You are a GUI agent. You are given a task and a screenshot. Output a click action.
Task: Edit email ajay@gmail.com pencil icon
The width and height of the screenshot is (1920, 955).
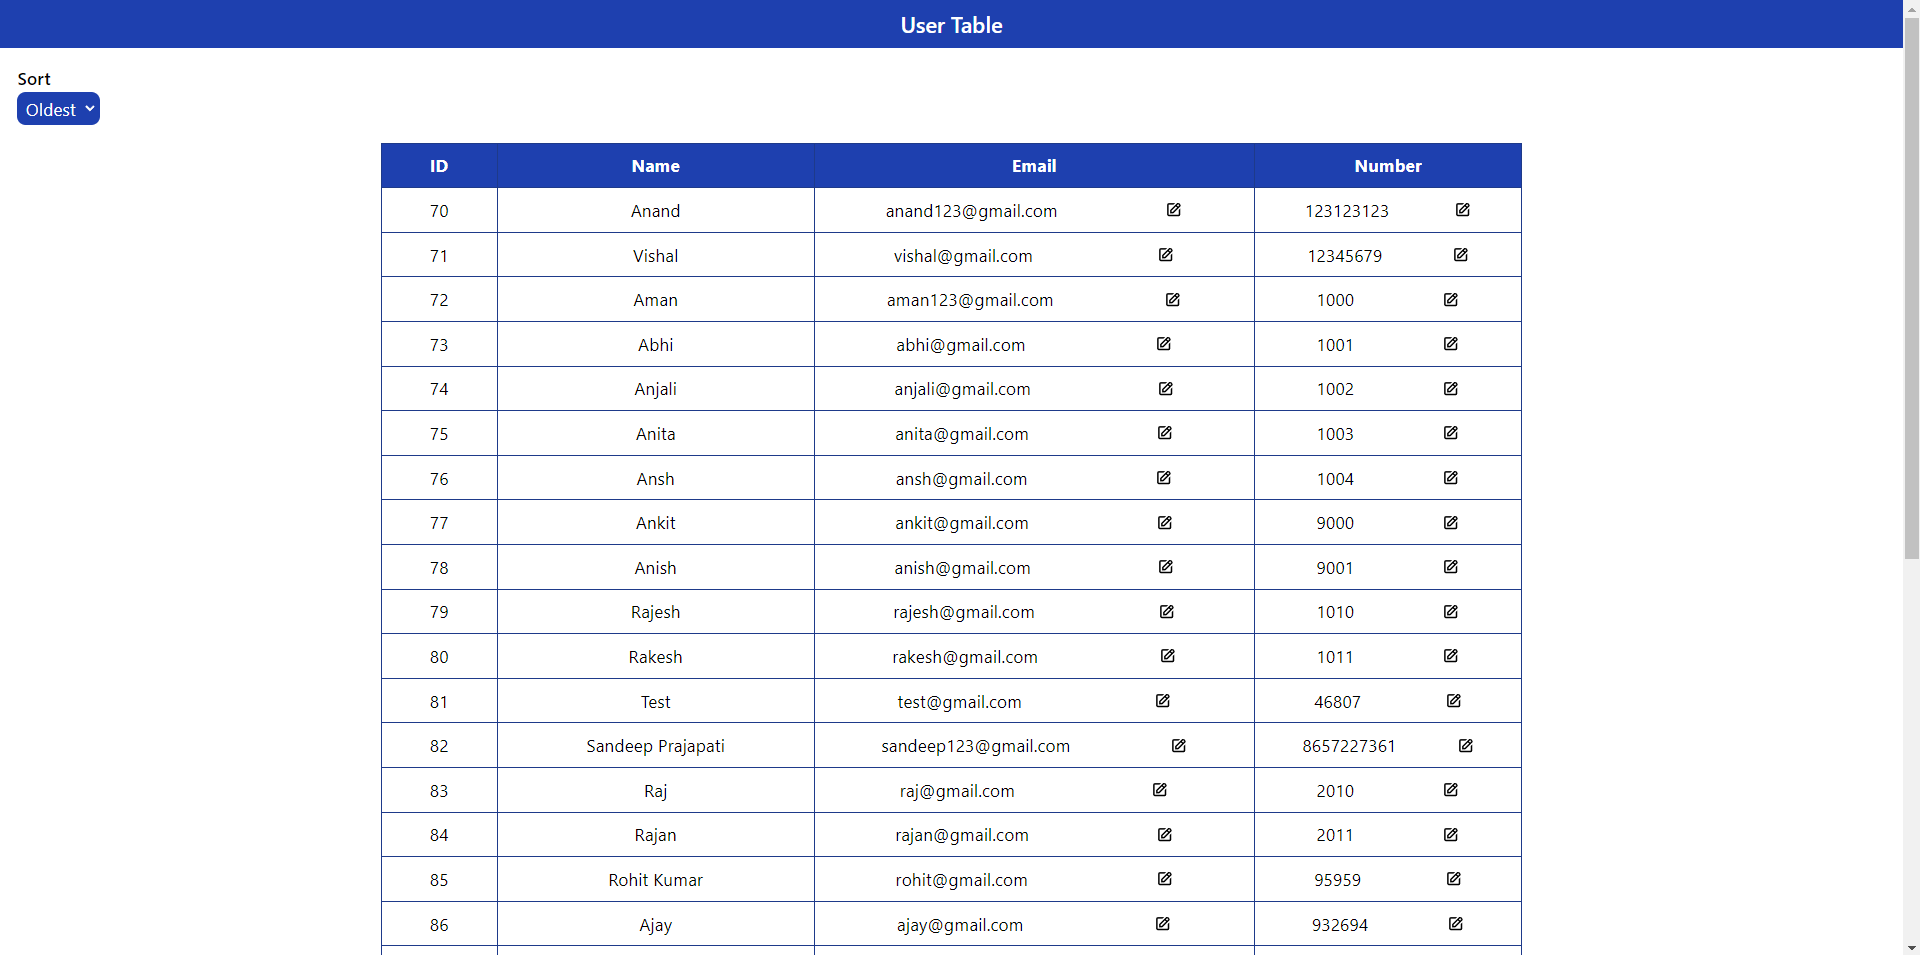click(x=1163, y=924)
